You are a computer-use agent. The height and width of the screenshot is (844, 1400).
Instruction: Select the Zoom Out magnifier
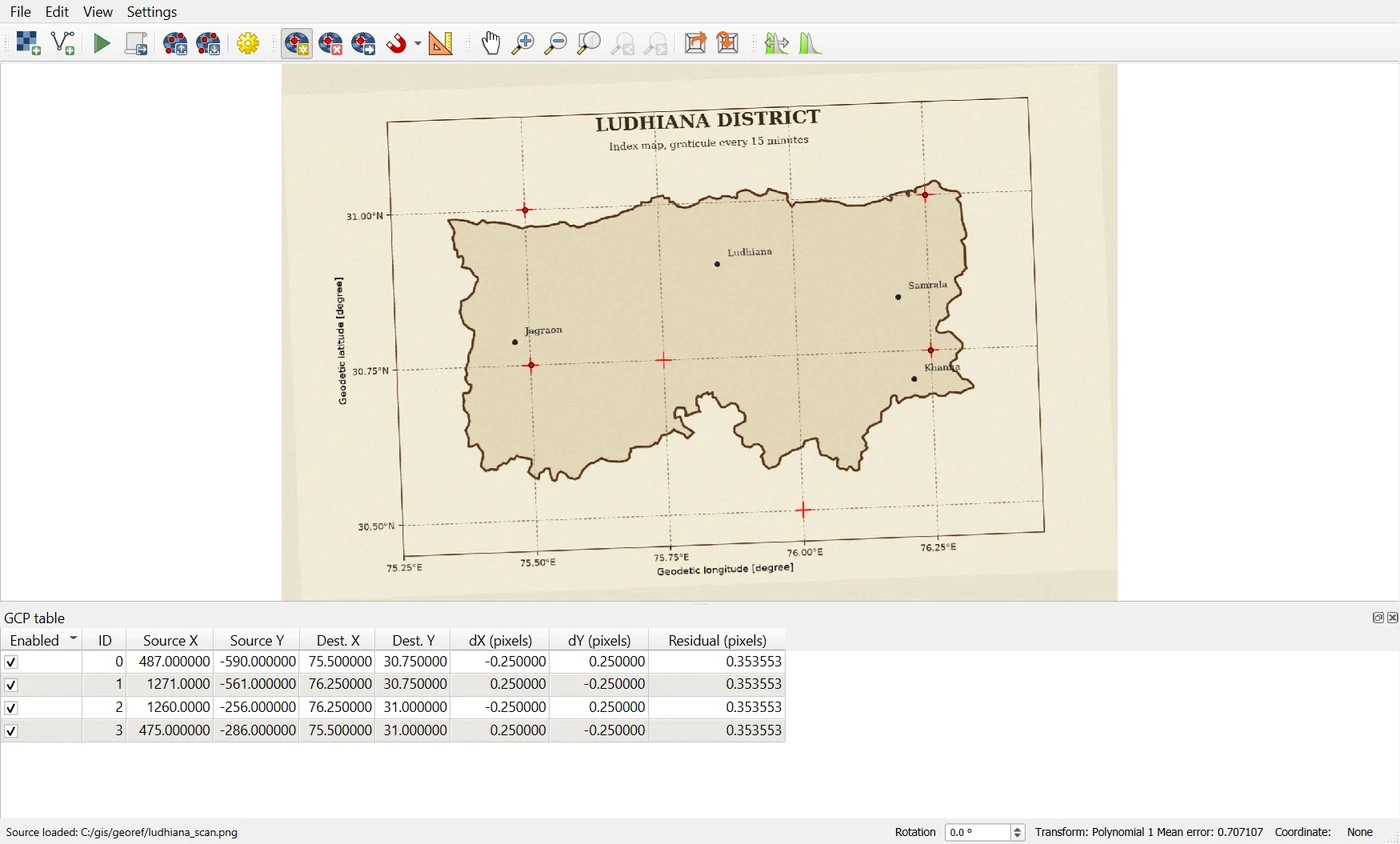(556, 43)
